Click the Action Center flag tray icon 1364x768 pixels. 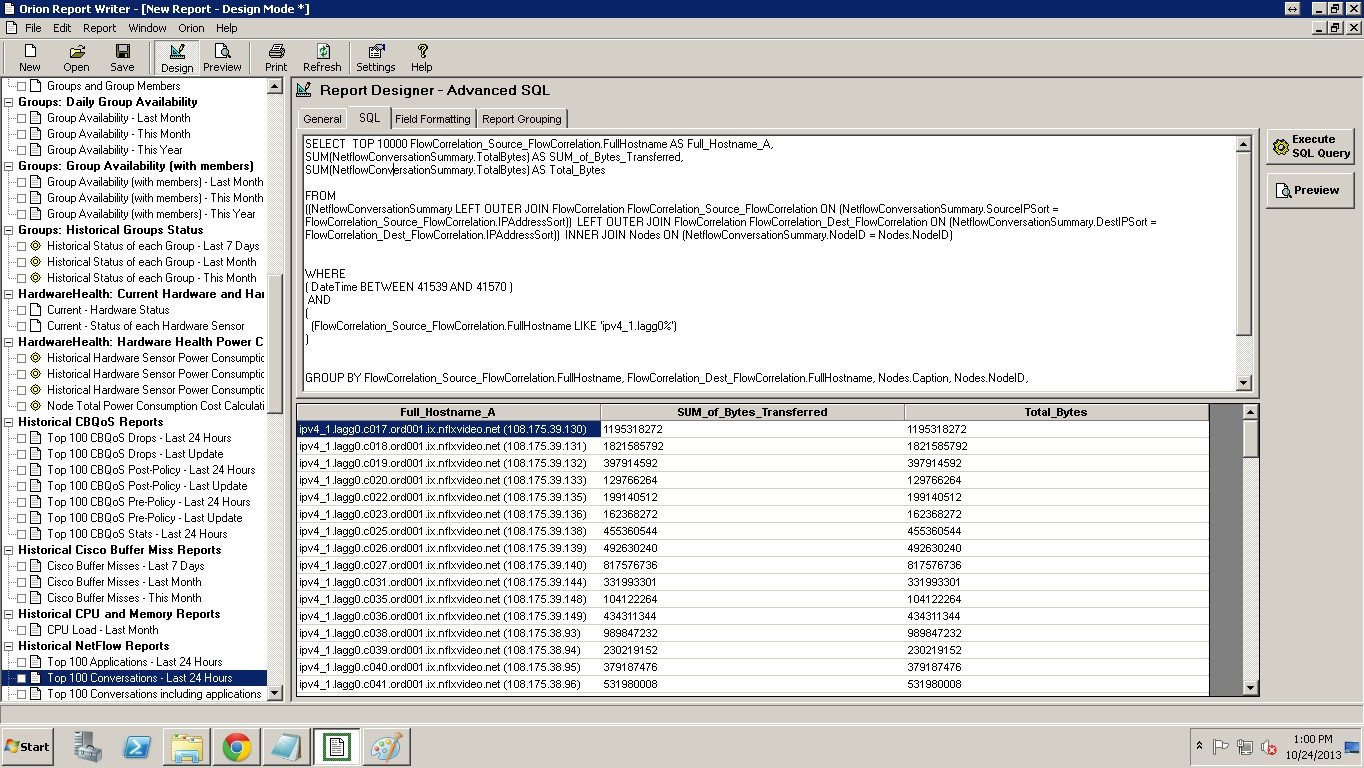[1221, 746]
